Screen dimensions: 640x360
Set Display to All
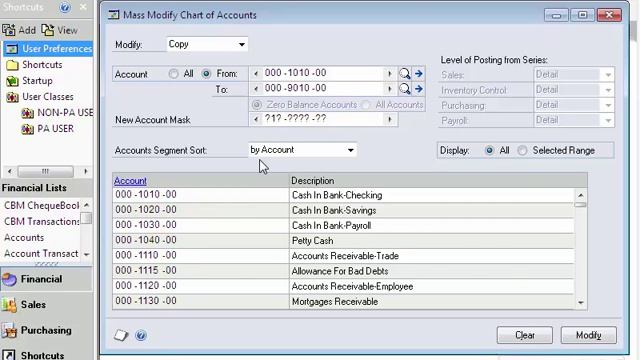click(x=489, y=150)
